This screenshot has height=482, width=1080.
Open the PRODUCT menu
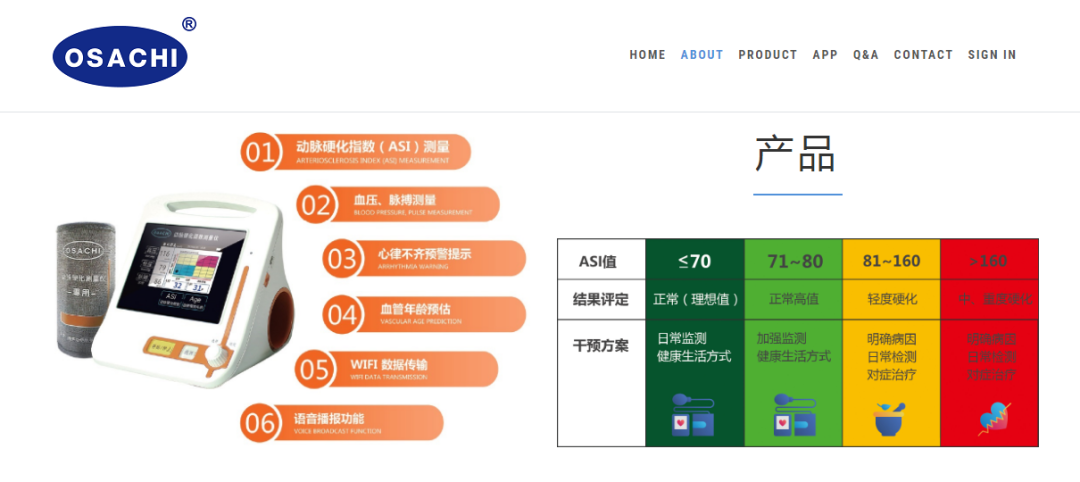[x=768, y=55]
